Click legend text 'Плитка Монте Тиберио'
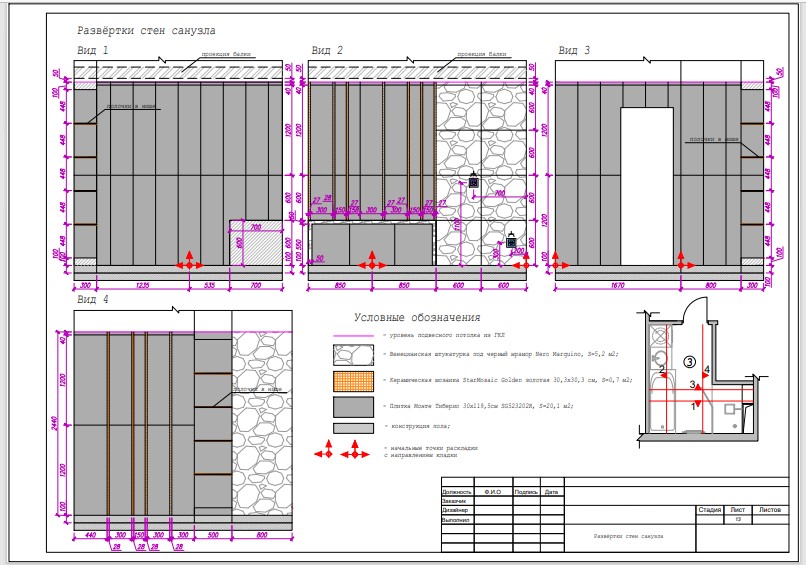 tap(478, 406)
